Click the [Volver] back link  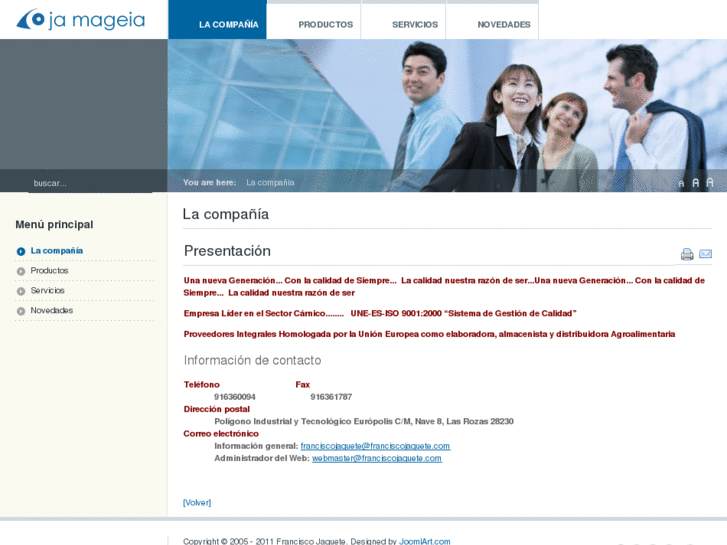pyautogui.click(x=197, y=502)
